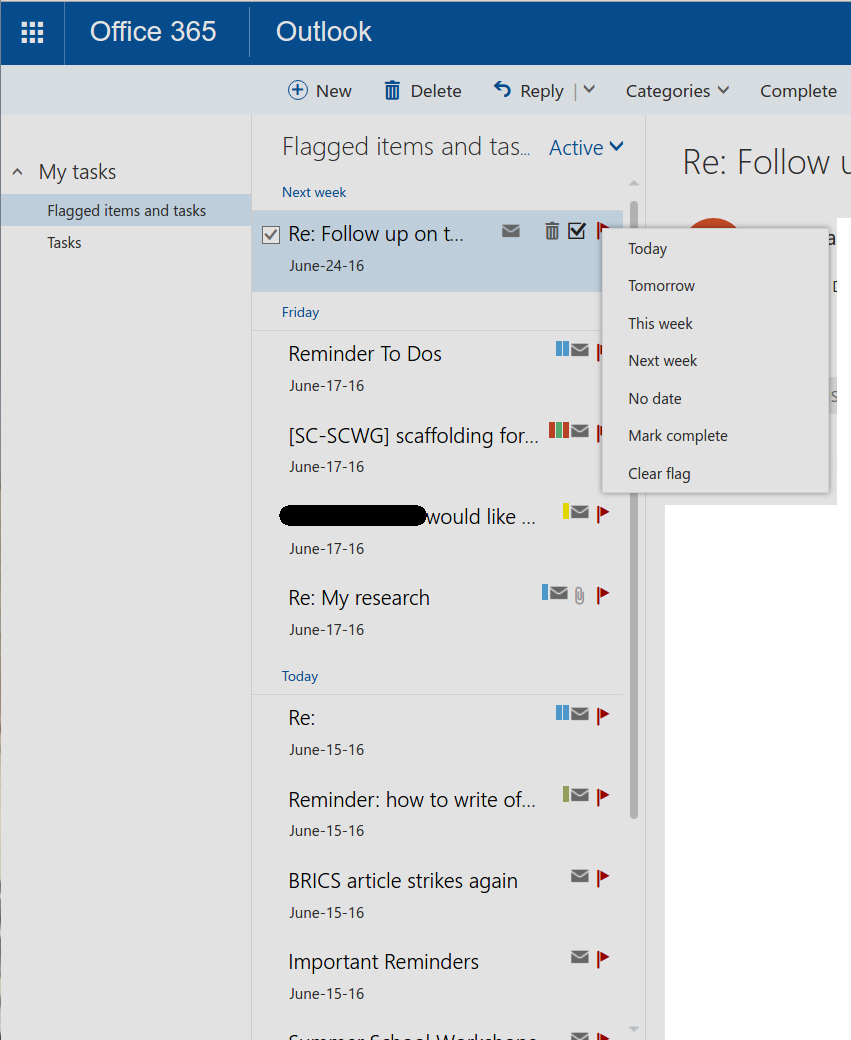
Task: Click the flag on the redacted 'would like' item
Action: coord(603,513)
